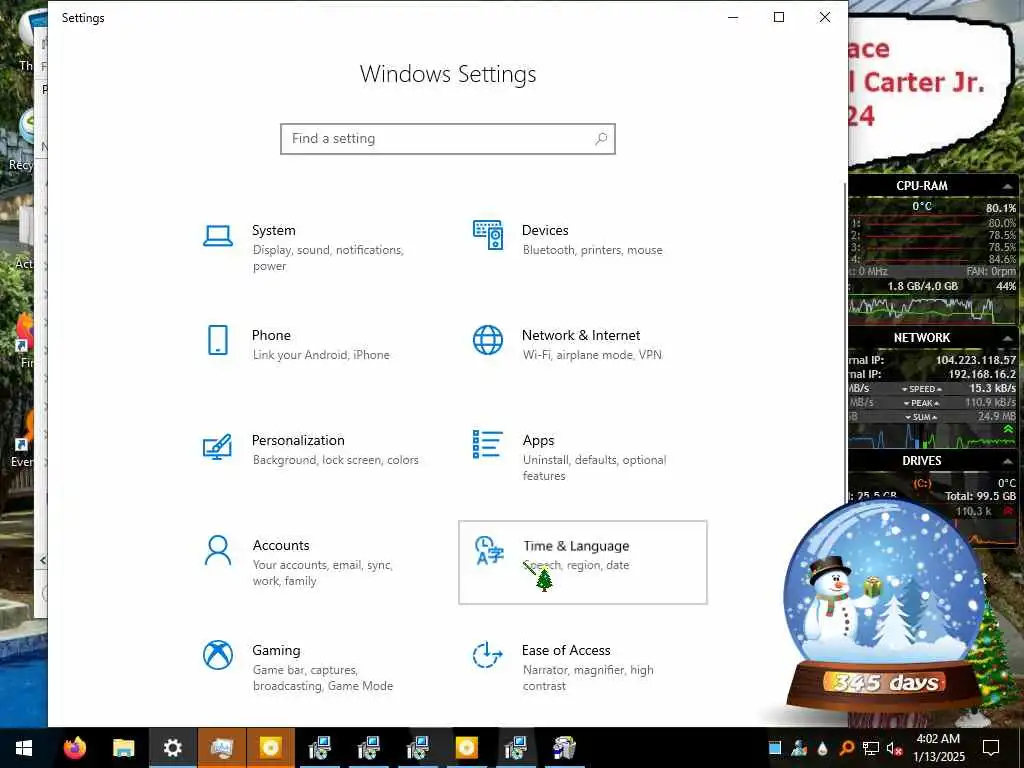Click the blue square tray icon

tap(775, 748)
